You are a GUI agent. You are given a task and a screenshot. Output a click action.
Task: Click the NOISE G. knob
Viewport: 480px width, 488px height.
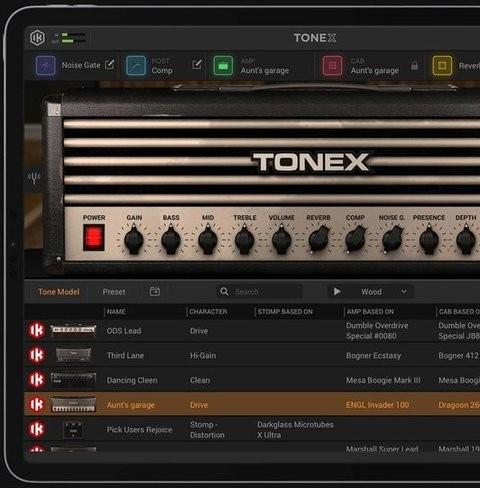pyautogui.click(x=392, y=239)
